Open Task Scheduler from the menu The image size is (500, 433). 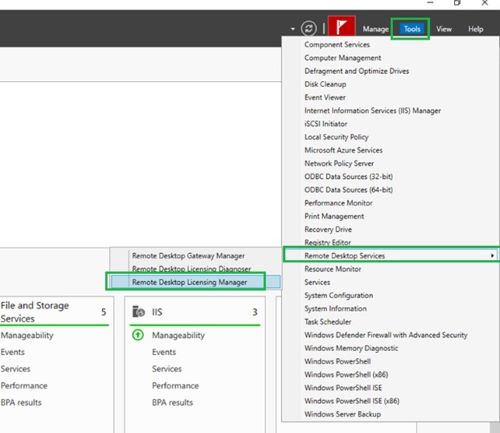pyautogui.click(x=328, y=322)
